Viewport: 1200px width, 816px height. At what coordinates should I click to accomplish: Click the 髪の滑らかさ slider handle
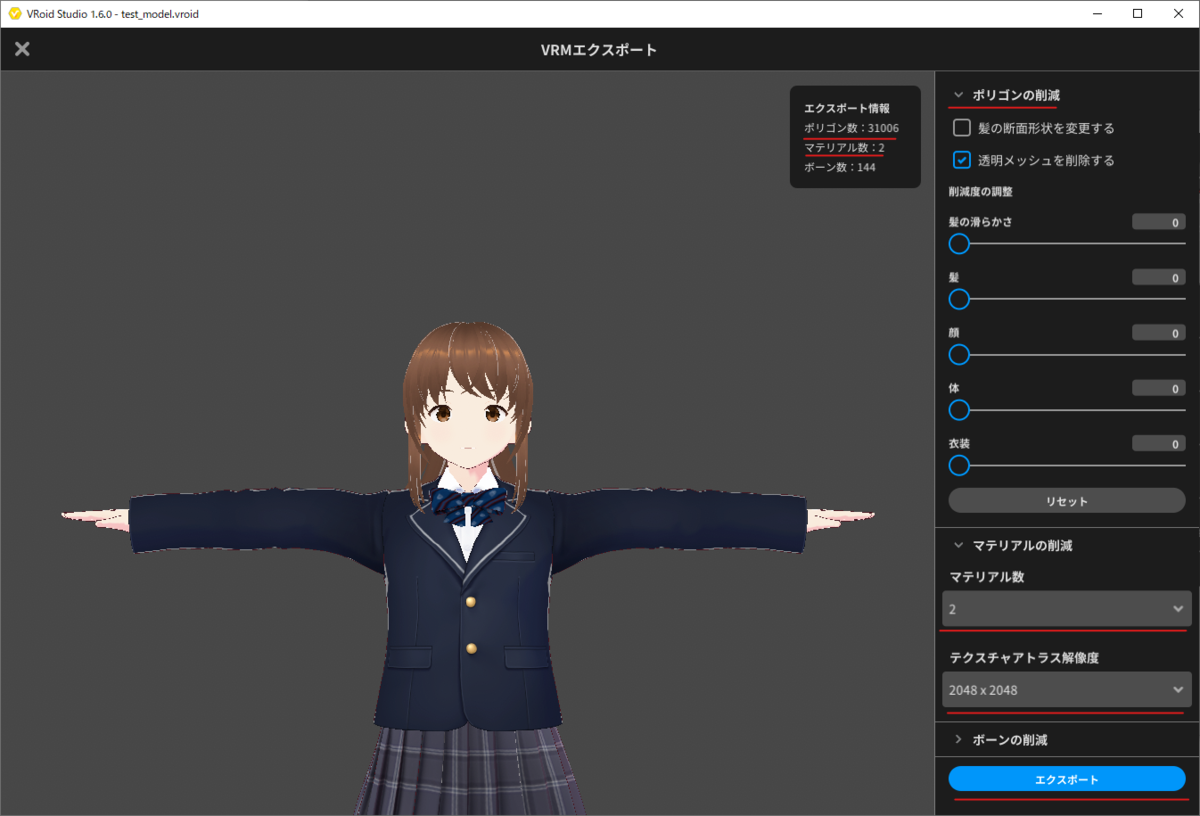pyautogui.click(x=959, y=243)
